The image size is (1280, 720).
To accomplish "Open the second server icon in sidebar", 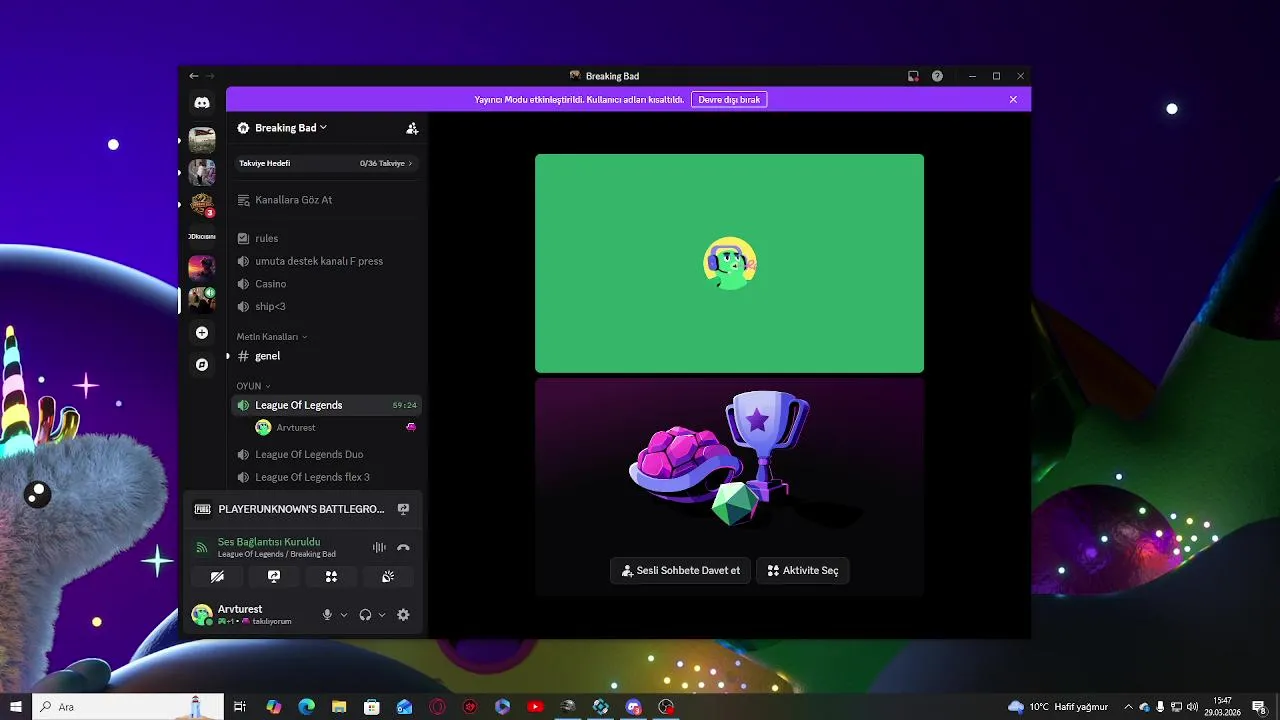I will (x=202, y=172).
